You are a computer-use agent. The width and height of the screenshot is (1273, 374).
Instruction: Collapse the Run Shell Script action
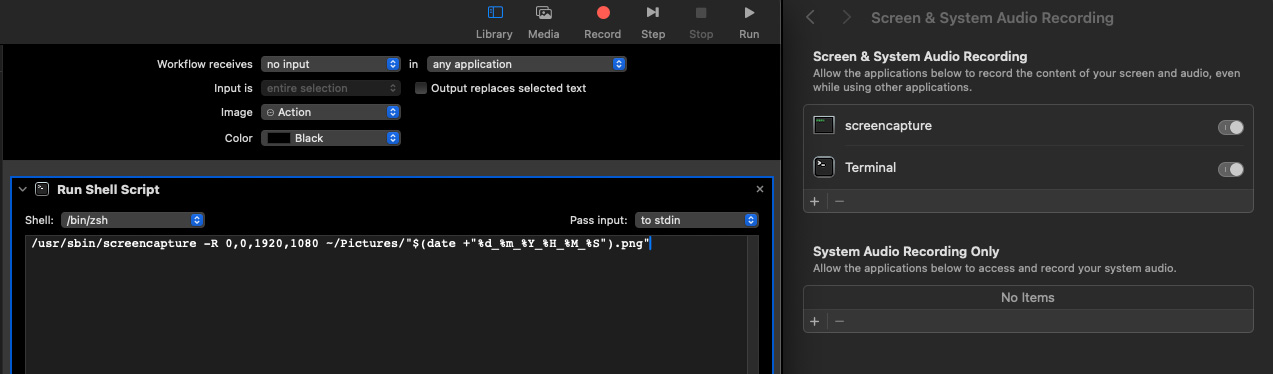coord(22,189)
